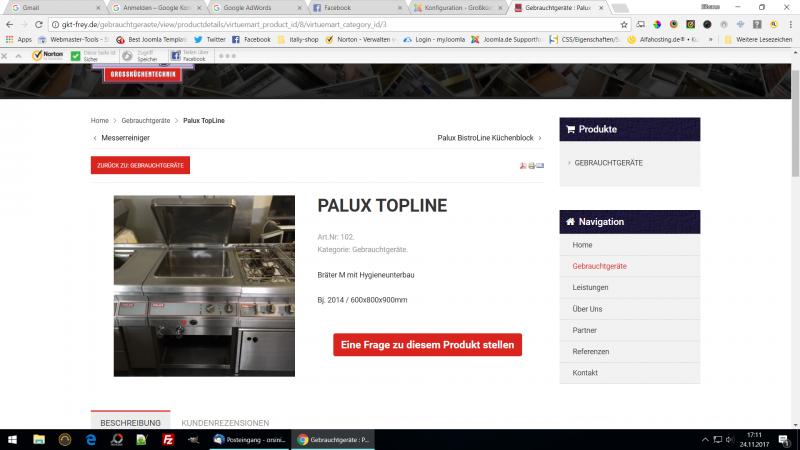Click the PDF export icon

click(x=523, y=165)
